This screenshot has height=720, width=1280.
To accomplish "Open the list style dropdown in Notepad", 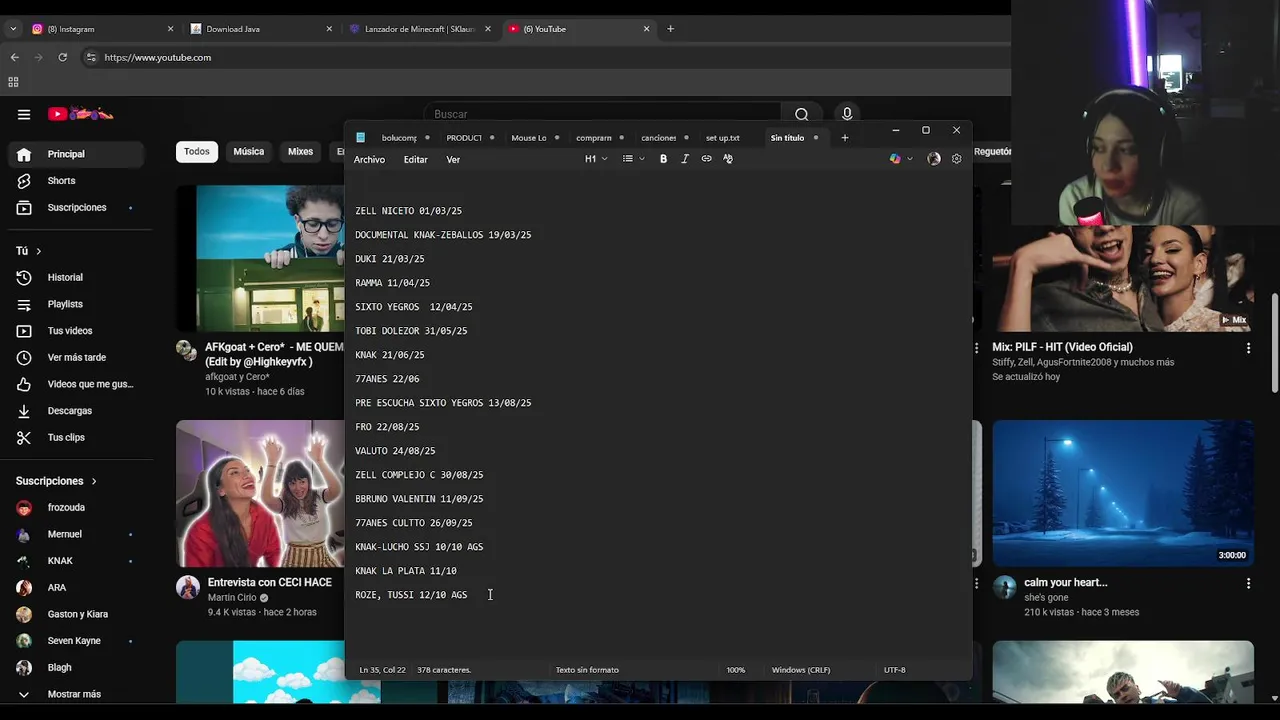I will point(633,159).
